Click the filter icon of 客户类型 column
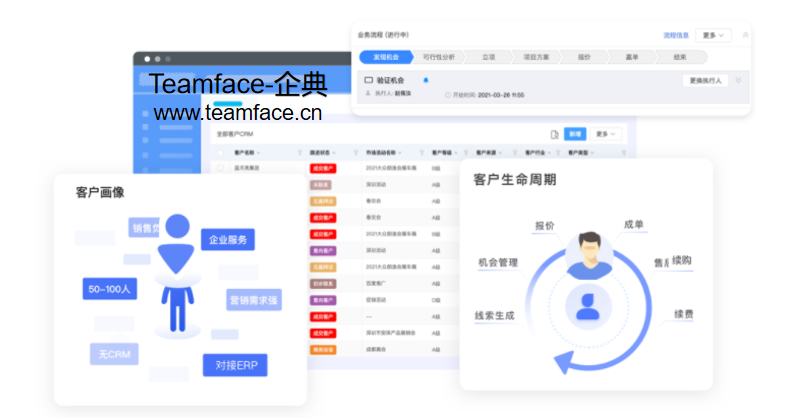The height and width of the screenshot is (418, 812). click(624, 153)
